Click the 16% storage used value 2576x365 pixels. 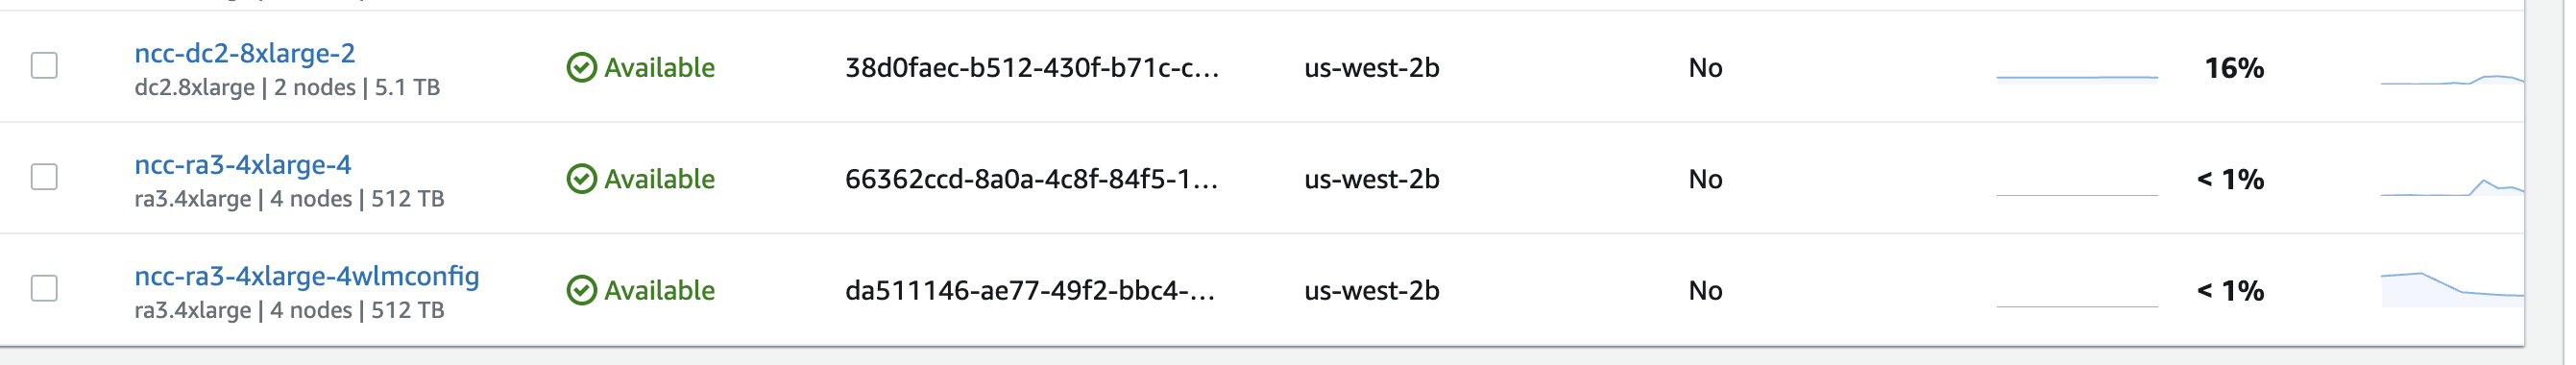pyautogui.click(x=2234, y=68)
